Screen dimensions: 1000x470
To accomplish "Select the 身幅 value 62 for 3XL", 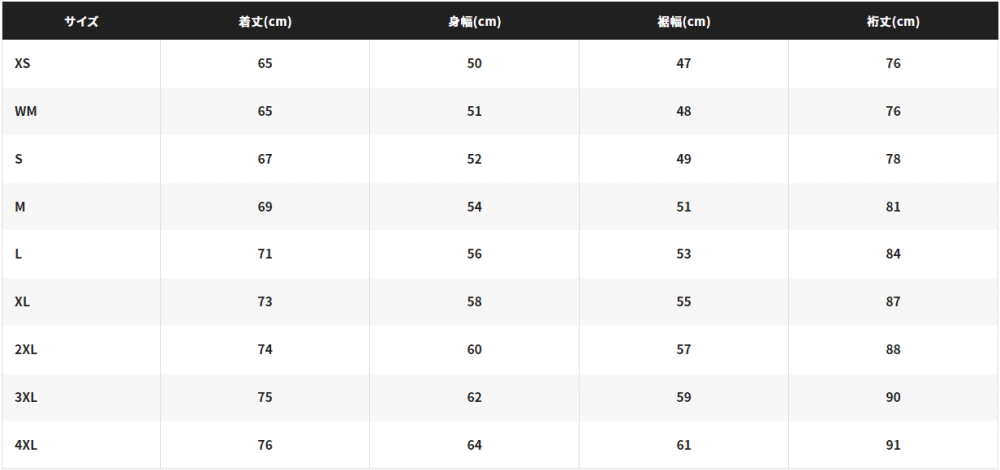I will coord(474,397).
